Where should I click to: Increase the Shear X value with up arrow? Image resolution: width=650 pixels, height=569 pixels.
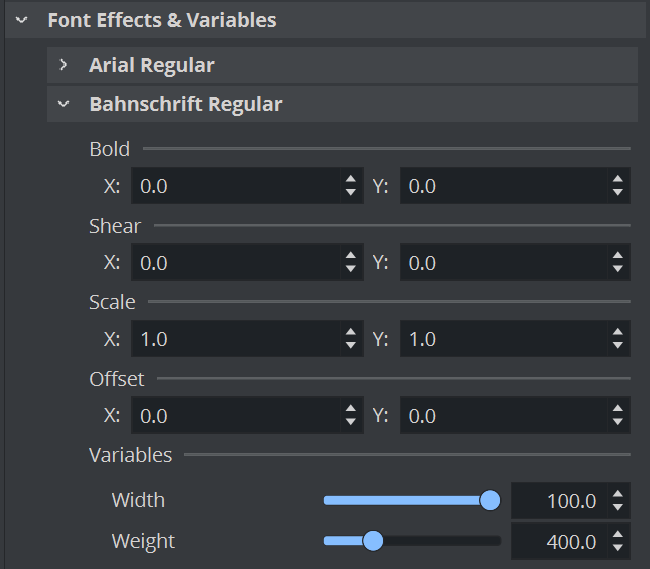[350, 257]
